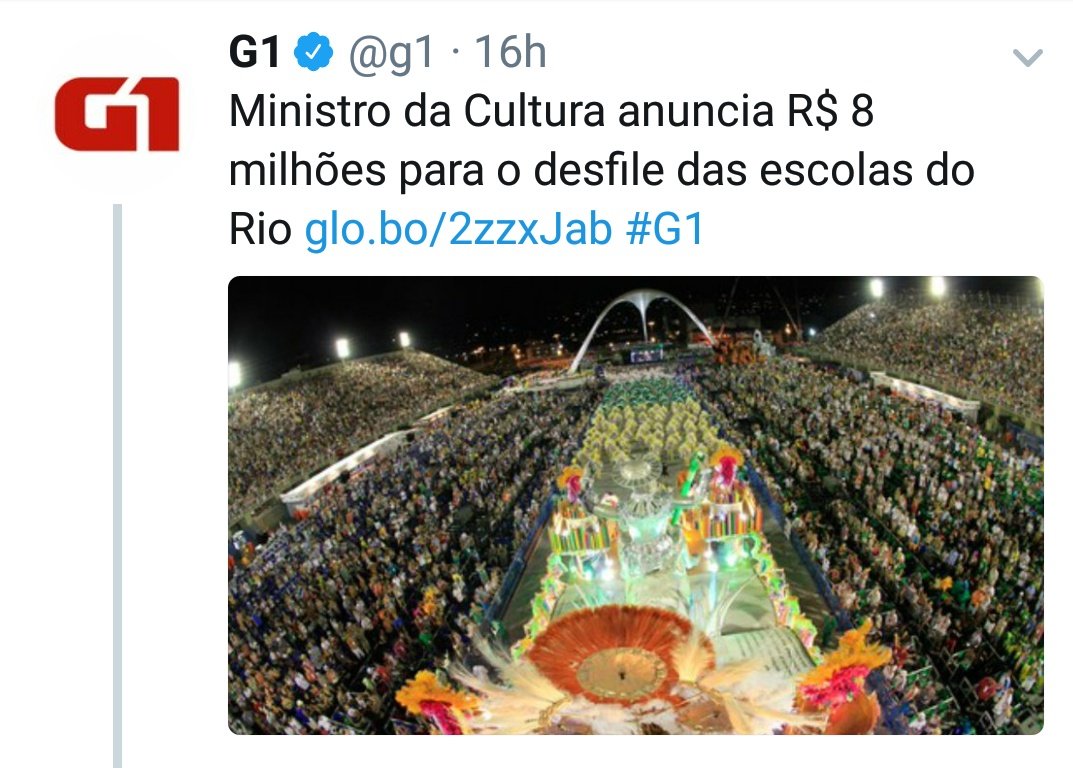Screen dimensions: 1073x768
Task: Expand the tweet options chevron
Action: pyautogui.click(x=1027, y=57)
